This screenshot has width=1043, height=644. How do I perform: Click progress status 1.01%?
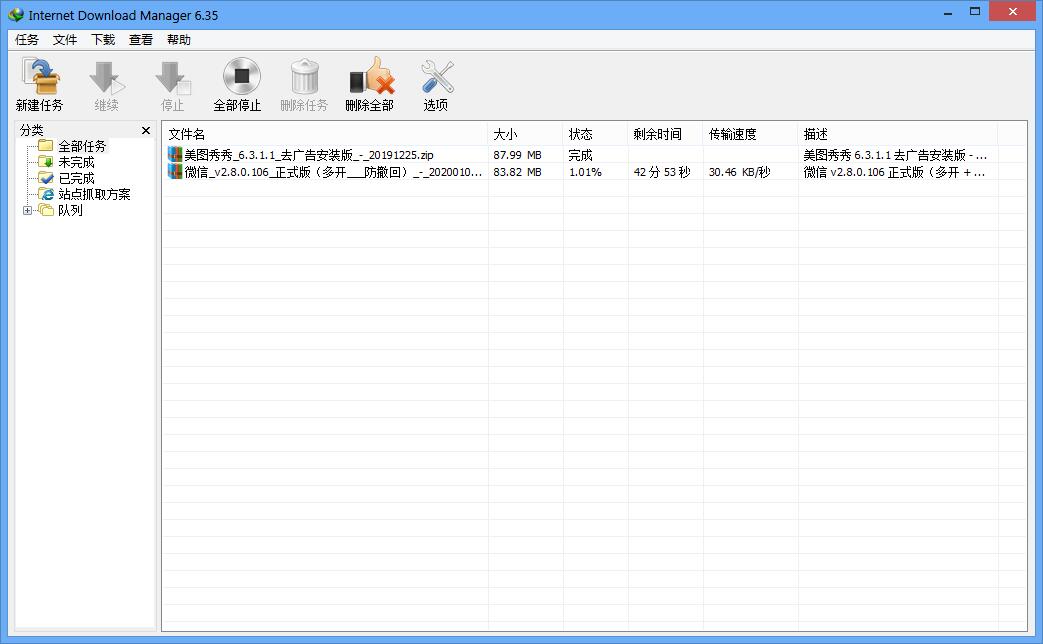pyautogui.click(x=585, y=172)
